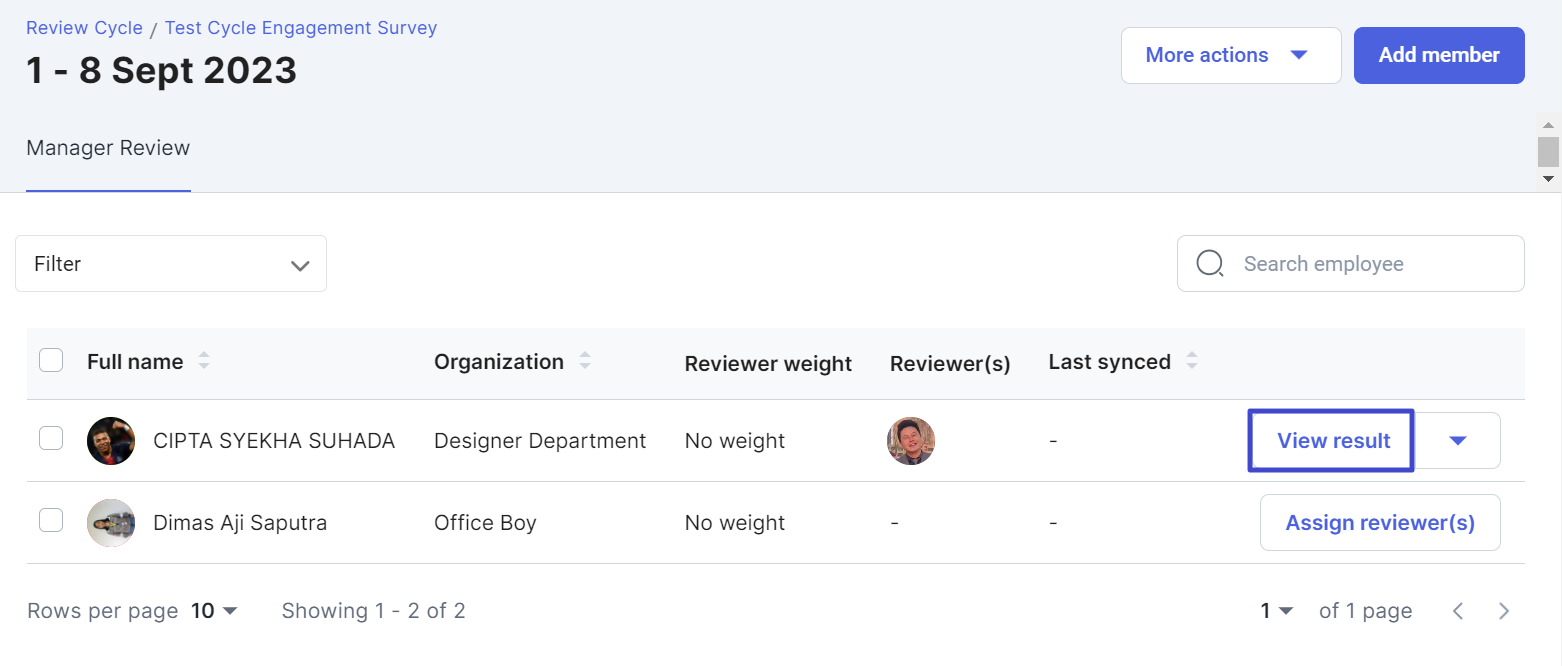1562x666 pixels.
Task: Click the Showing 1 - 2 of 2 text
Action: pyautogui.click(x=373, y=610)
